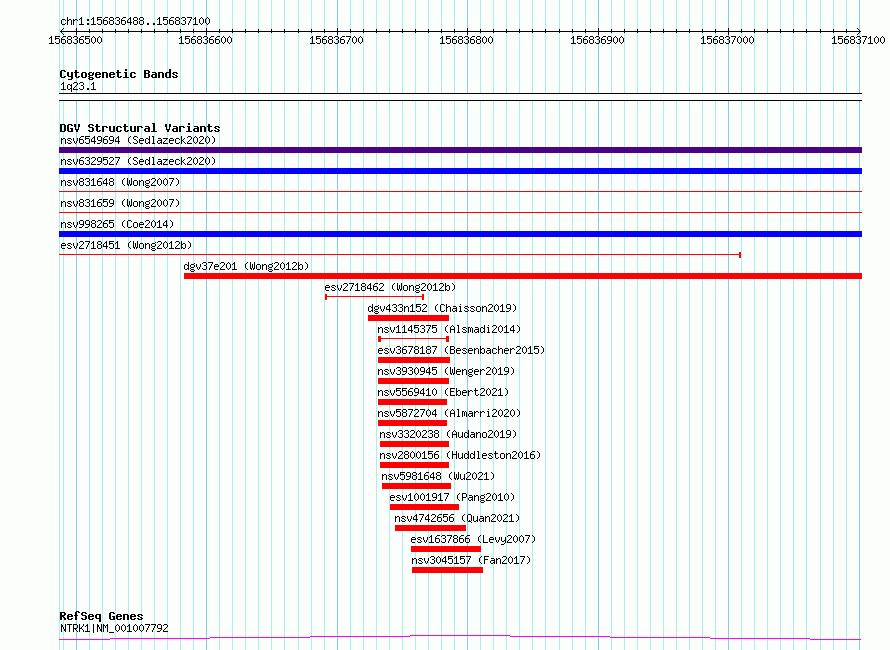The image size is (890, 650).
Task: Click the esv2718462 (Wong2012b) label
Action: 390,287
